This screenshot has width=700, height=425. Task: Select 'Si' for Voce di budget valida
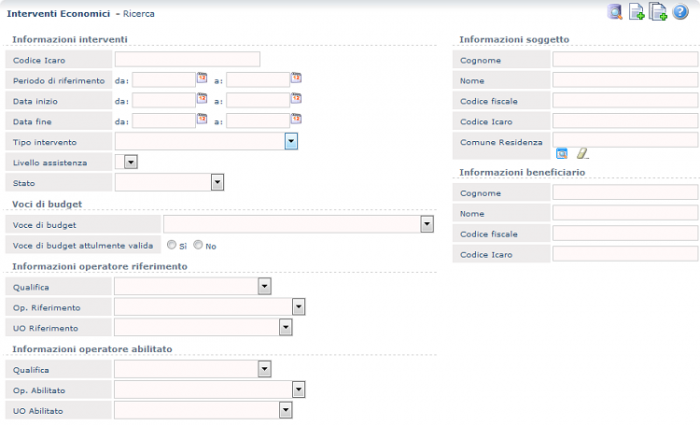click(x=172, y=244)
